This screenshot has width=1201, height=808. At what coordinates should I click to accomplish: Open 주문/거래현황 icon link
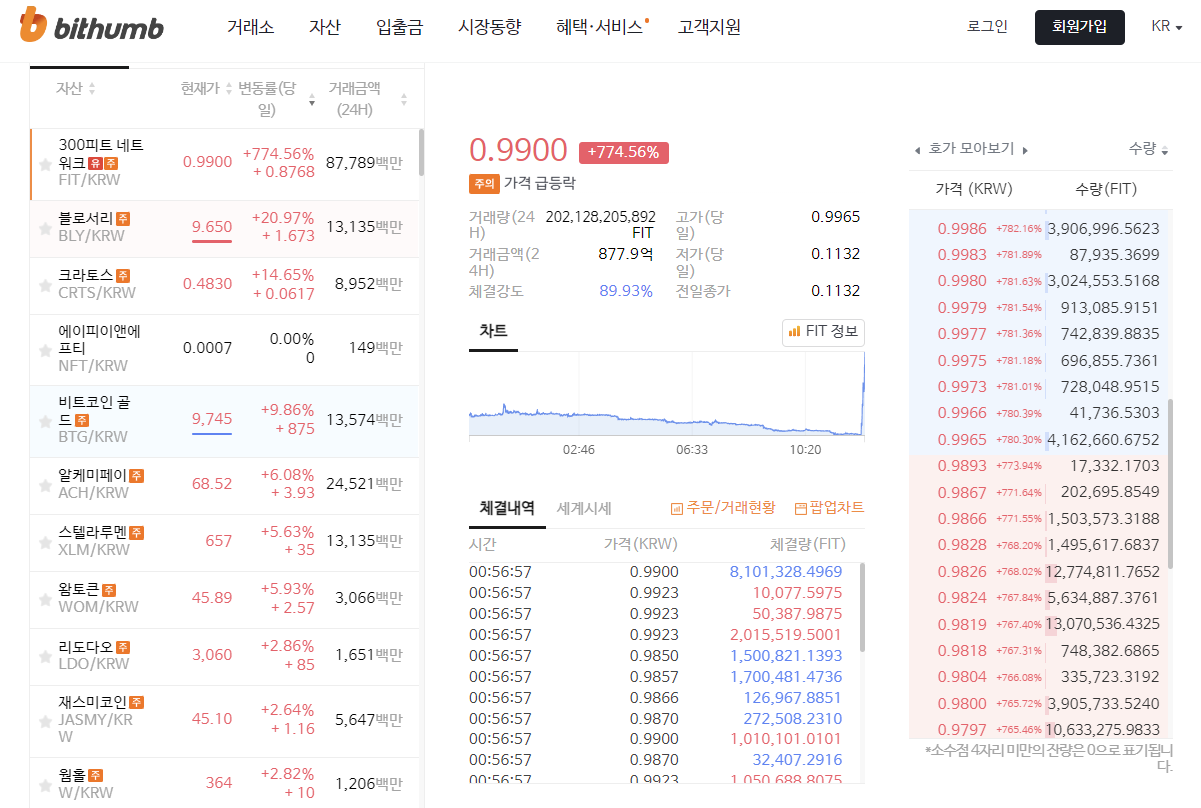coord(677,509)
